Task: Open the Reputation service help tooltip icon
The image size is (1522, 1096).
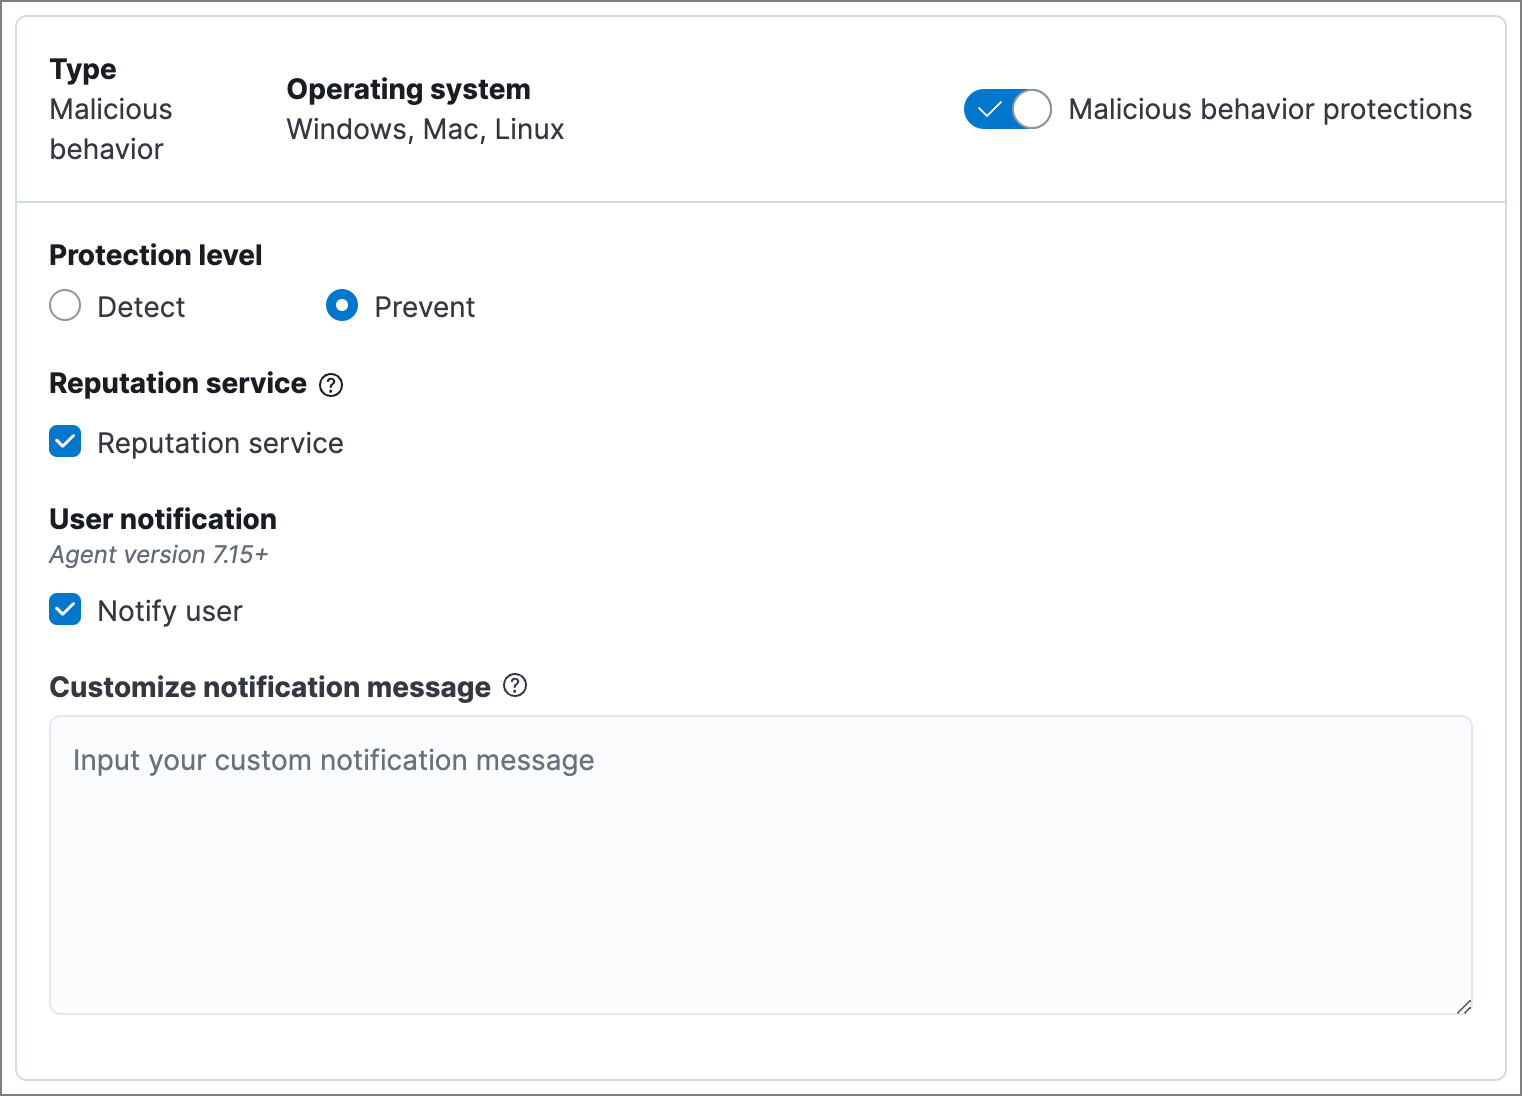Action: 331,385
